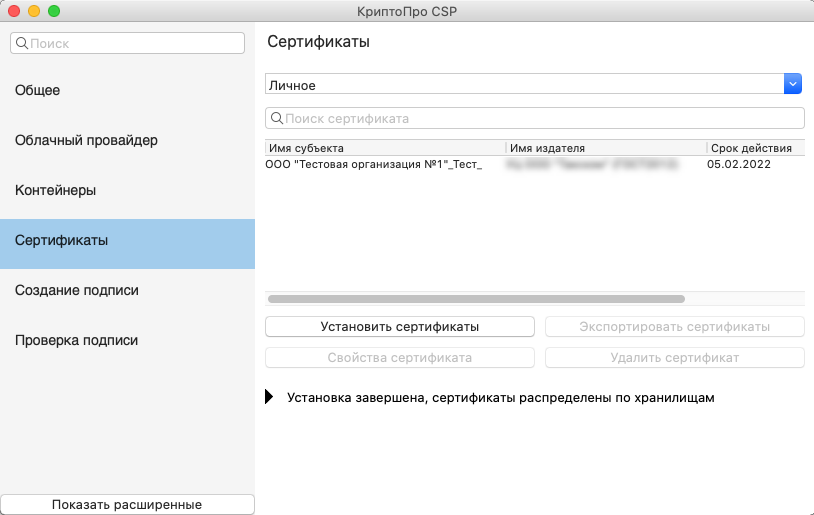
Task: Go to Облачный провайдер section
Action: tap(86, 140)
